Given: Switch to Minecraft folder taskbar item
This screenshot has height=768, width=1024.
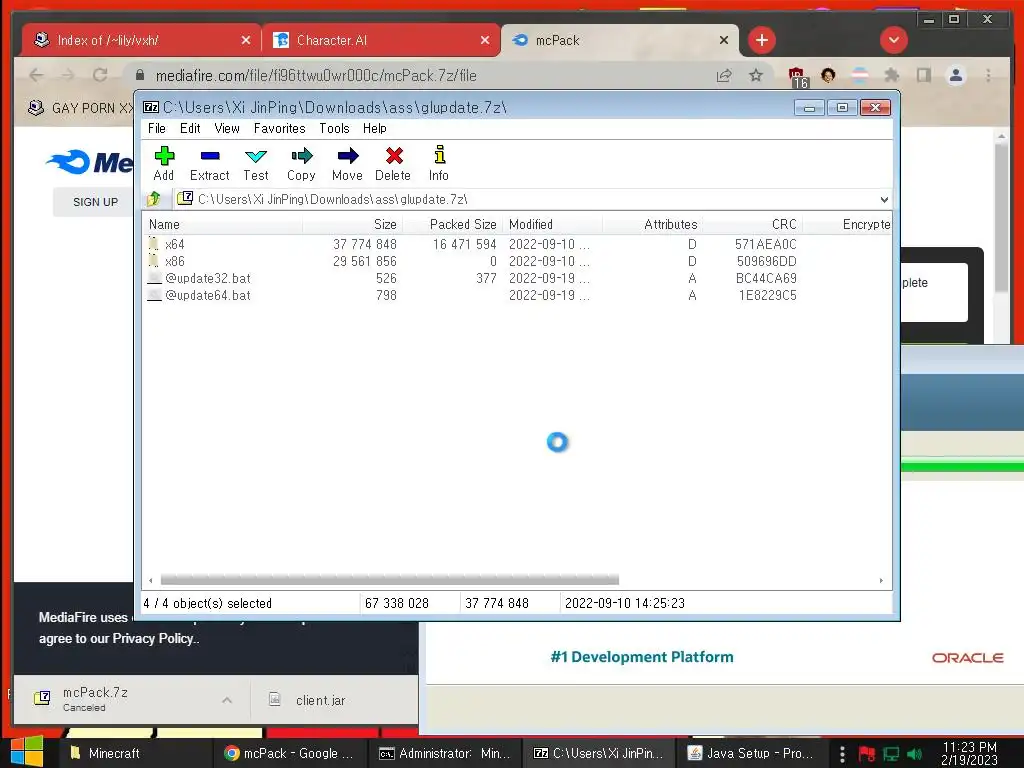Looking at the screenshot, I should [136, 753].
